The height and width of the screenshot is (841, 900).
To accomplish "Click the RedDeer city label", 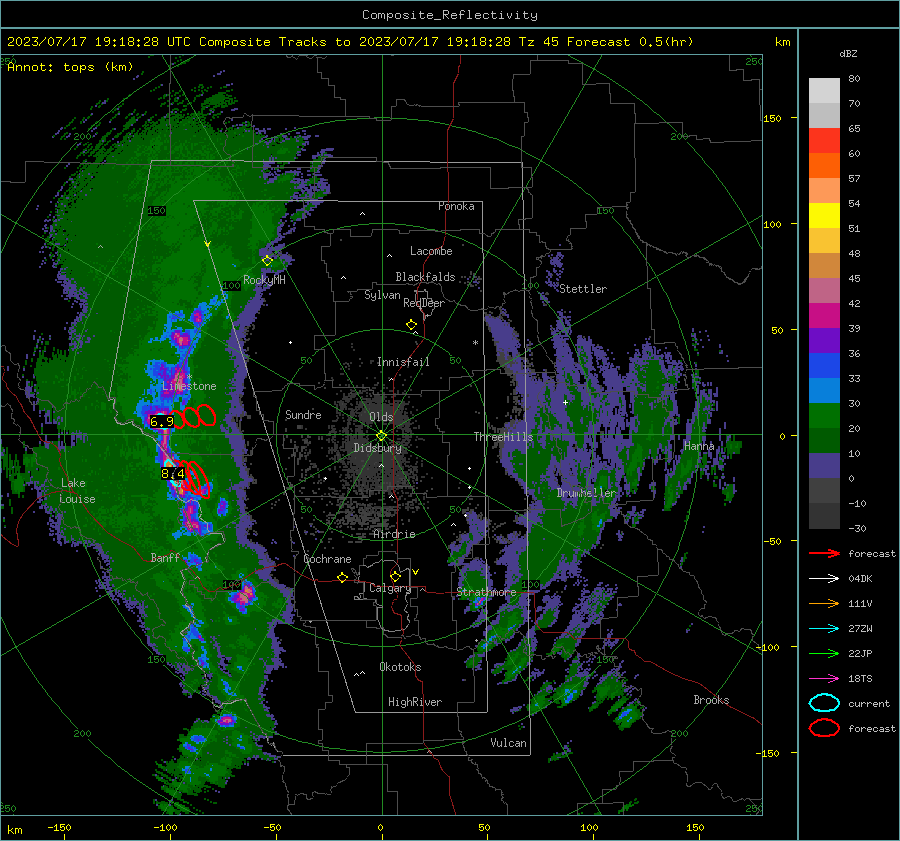I will (424, 303).
